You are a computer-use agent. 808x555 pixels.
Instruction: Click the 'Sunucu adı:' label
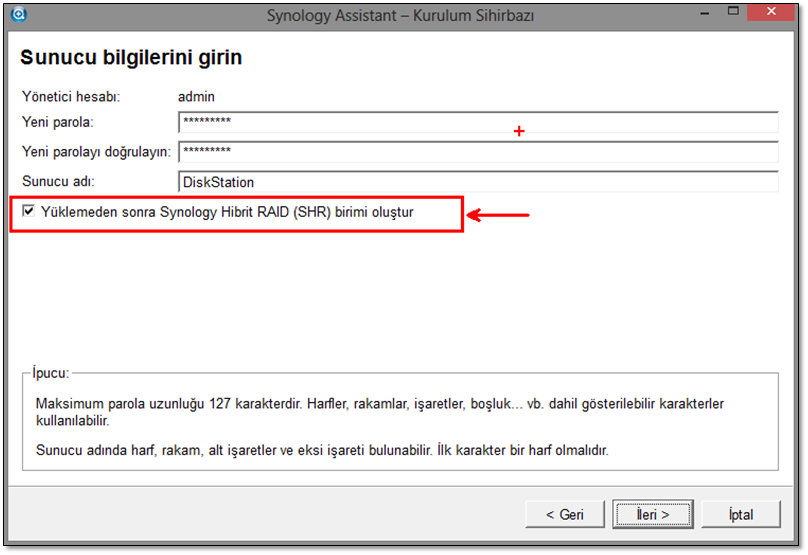(x=58, y=181)
